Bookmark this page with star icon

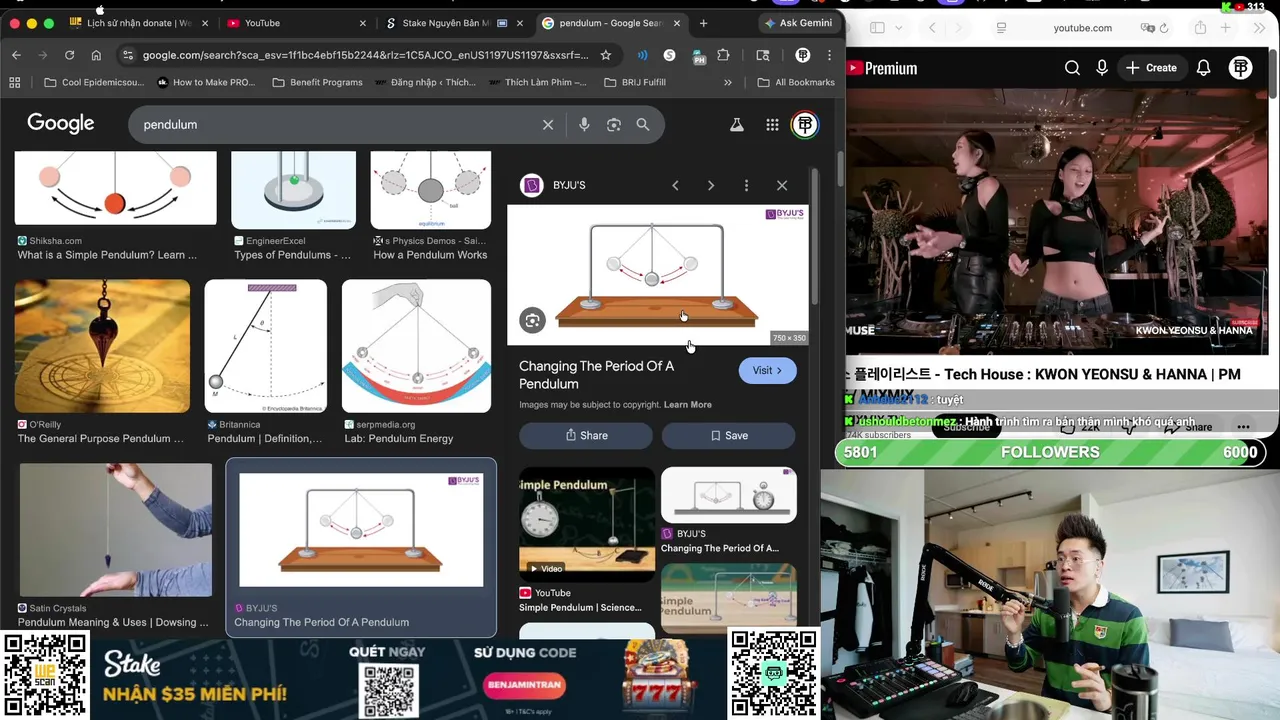(x=606, y=55)
